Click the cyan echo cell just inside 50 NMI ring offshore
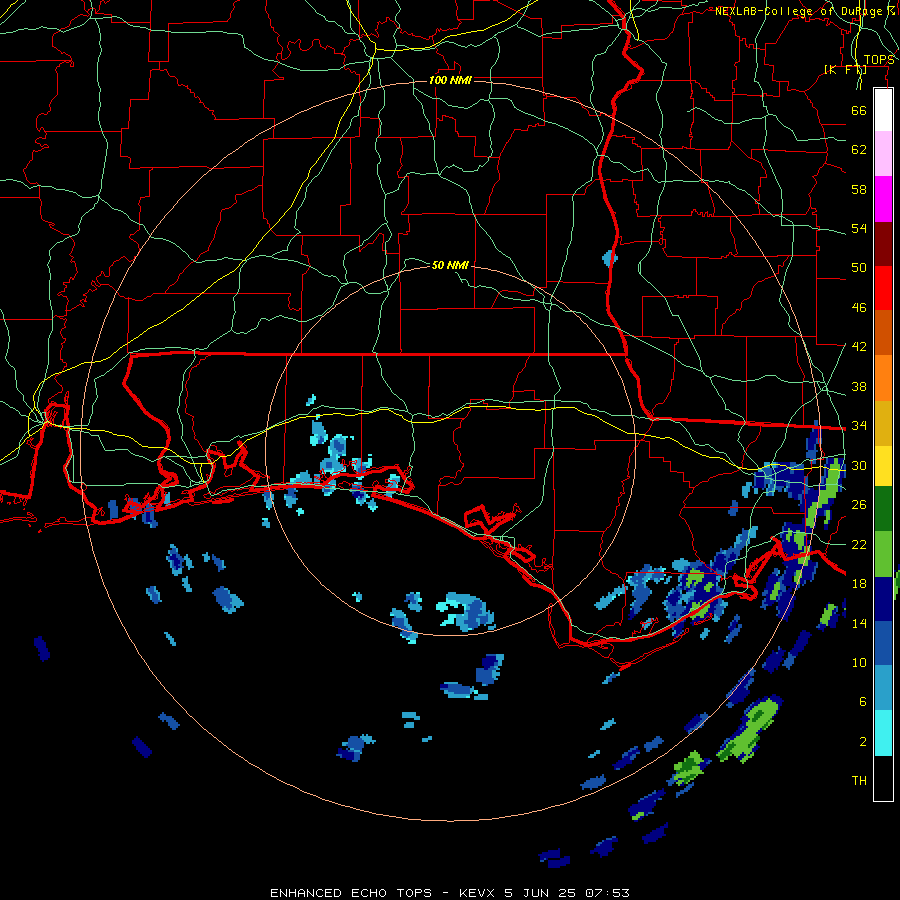 click(465, 611)
